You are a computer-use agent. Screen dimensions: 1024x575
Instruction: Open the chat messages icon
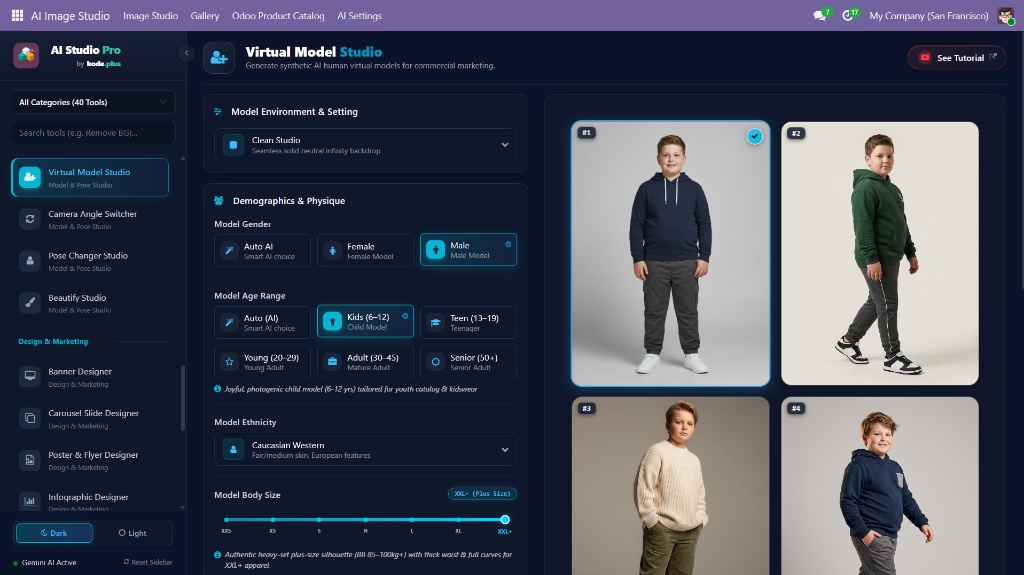(x=820, y=15)
